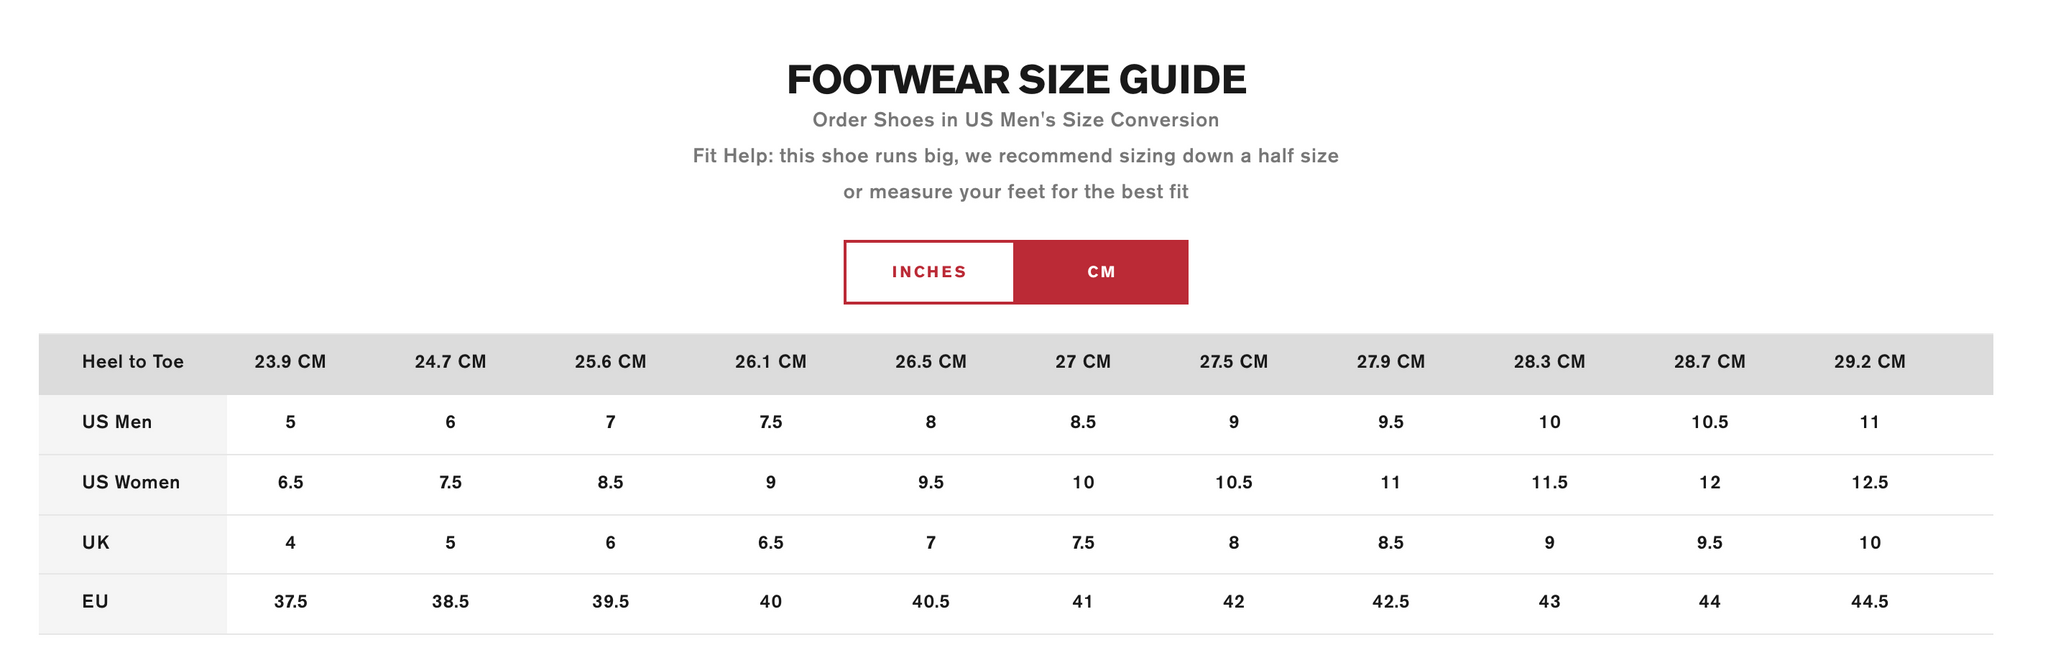Select US Men size 8.5 cell

click(1083, 422)
